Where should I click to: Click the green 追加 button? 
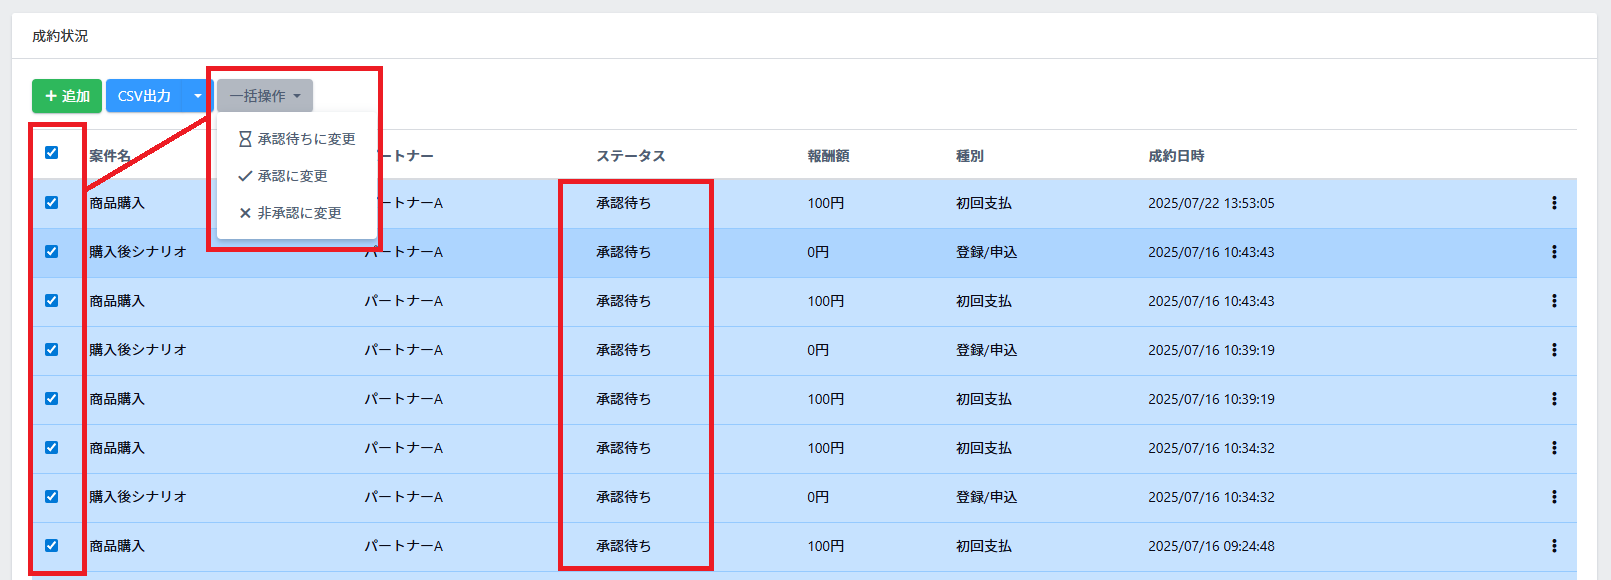coord(67,96)
